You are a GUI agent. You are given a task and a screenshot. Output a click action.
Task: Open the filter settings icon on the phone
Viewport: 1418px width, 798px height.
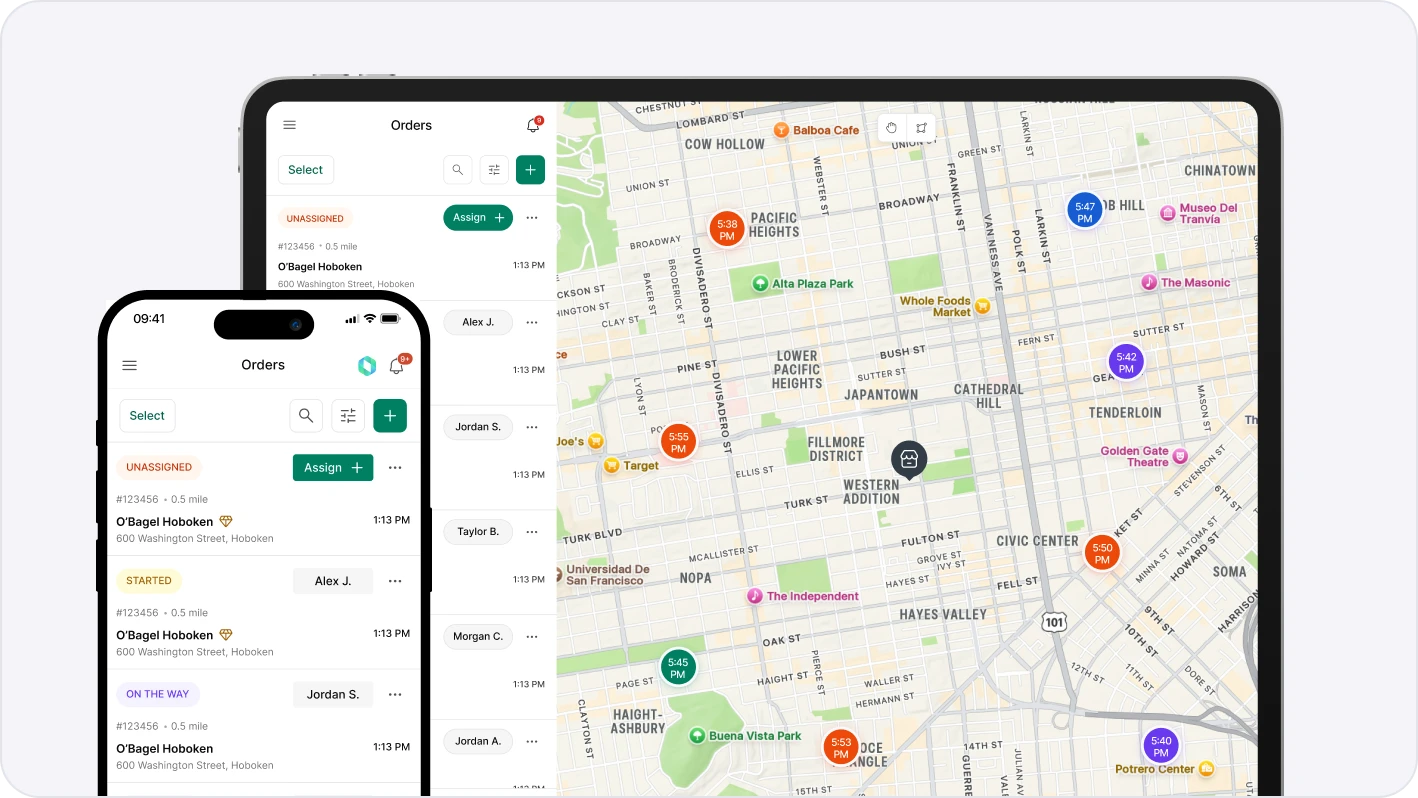(x=348, y=416)
